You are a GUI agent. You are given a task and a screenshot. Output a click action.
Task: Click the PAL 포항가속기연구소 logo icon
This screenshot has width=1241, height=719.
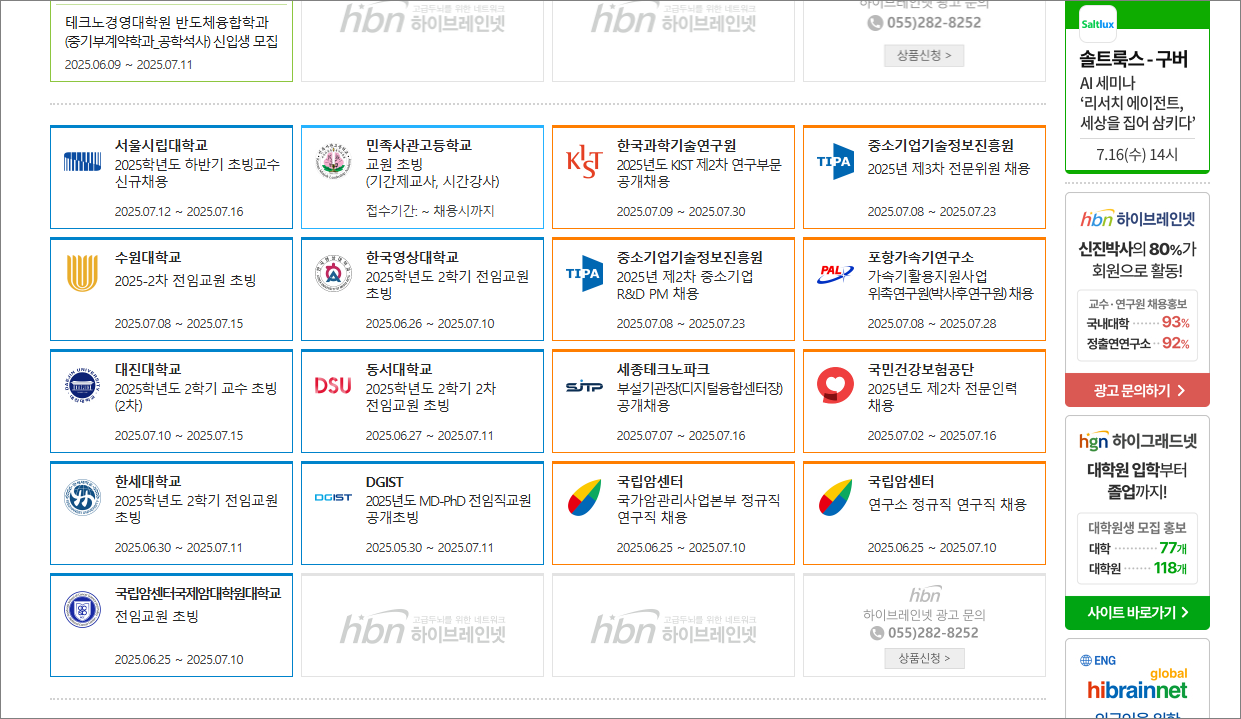pyautogui.click(x=835, y=273)
